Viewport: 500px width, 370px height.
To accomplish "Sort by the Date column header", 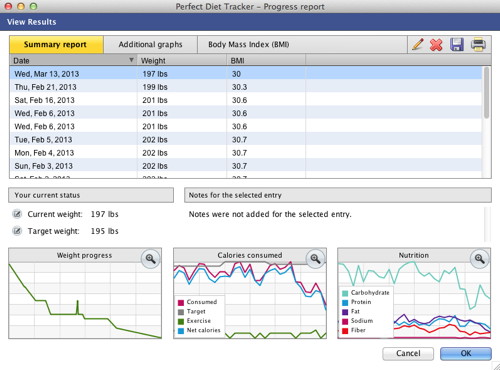I will coord(73,60).
